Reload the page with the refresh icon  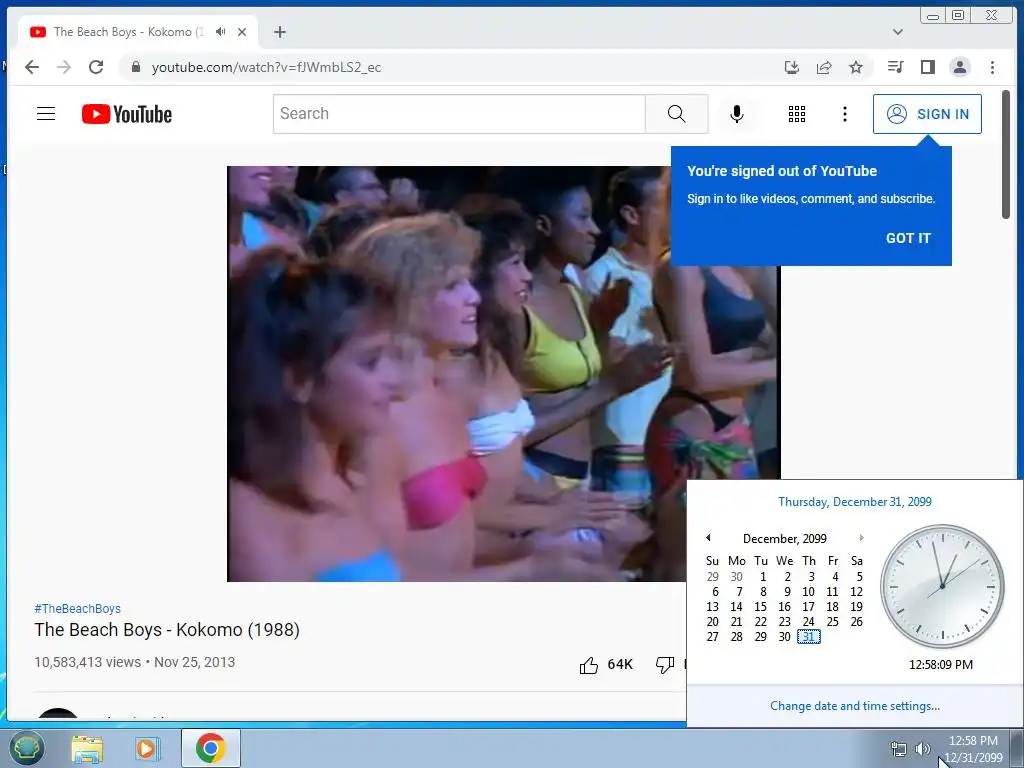click(96, 67)
